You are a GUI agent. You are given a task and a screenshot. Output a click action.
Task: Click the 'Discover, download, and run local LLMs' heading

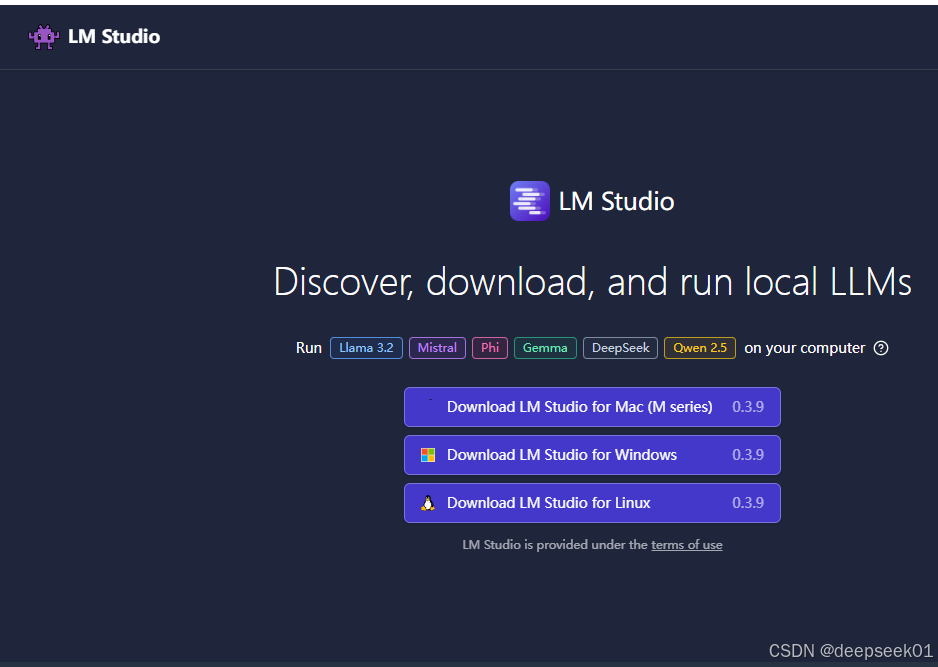pos(592,282)
